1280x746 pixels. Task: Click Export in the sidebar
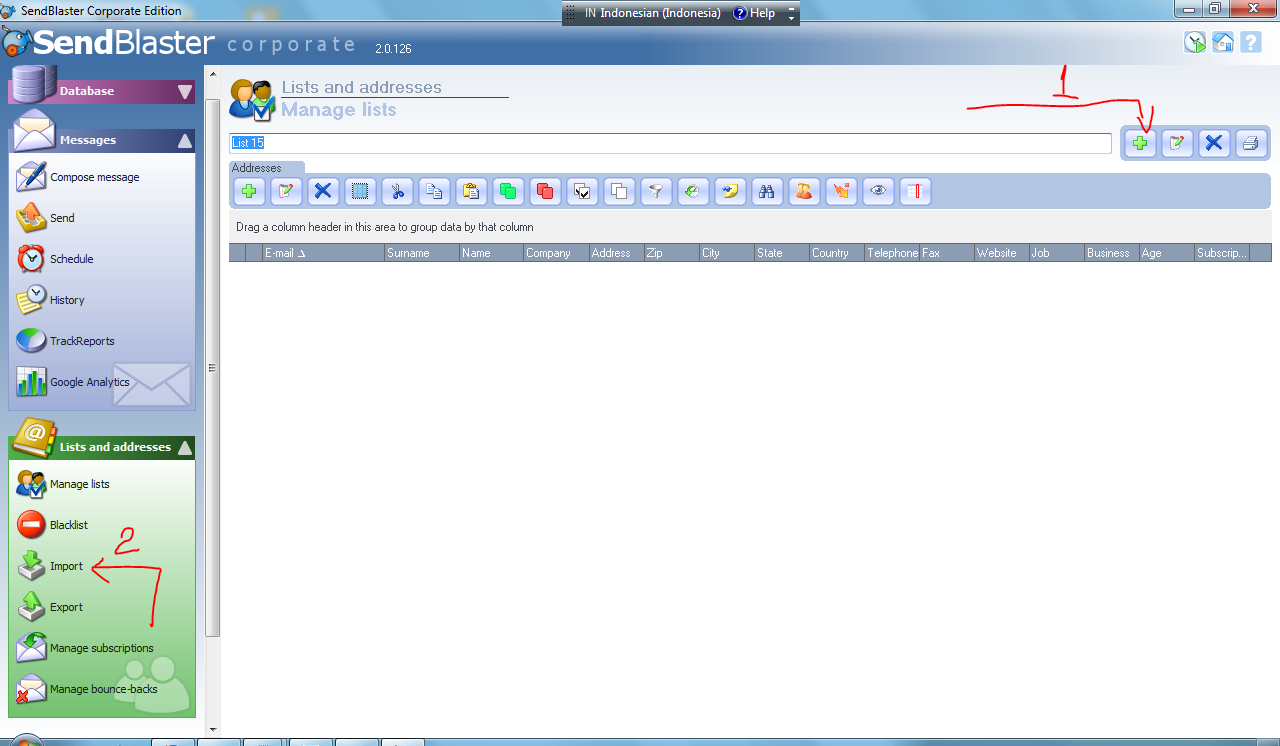(50, 607)
